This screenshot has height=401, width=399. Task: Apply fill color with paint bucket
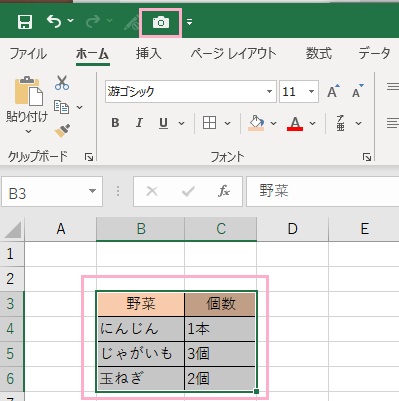point(256,123)
